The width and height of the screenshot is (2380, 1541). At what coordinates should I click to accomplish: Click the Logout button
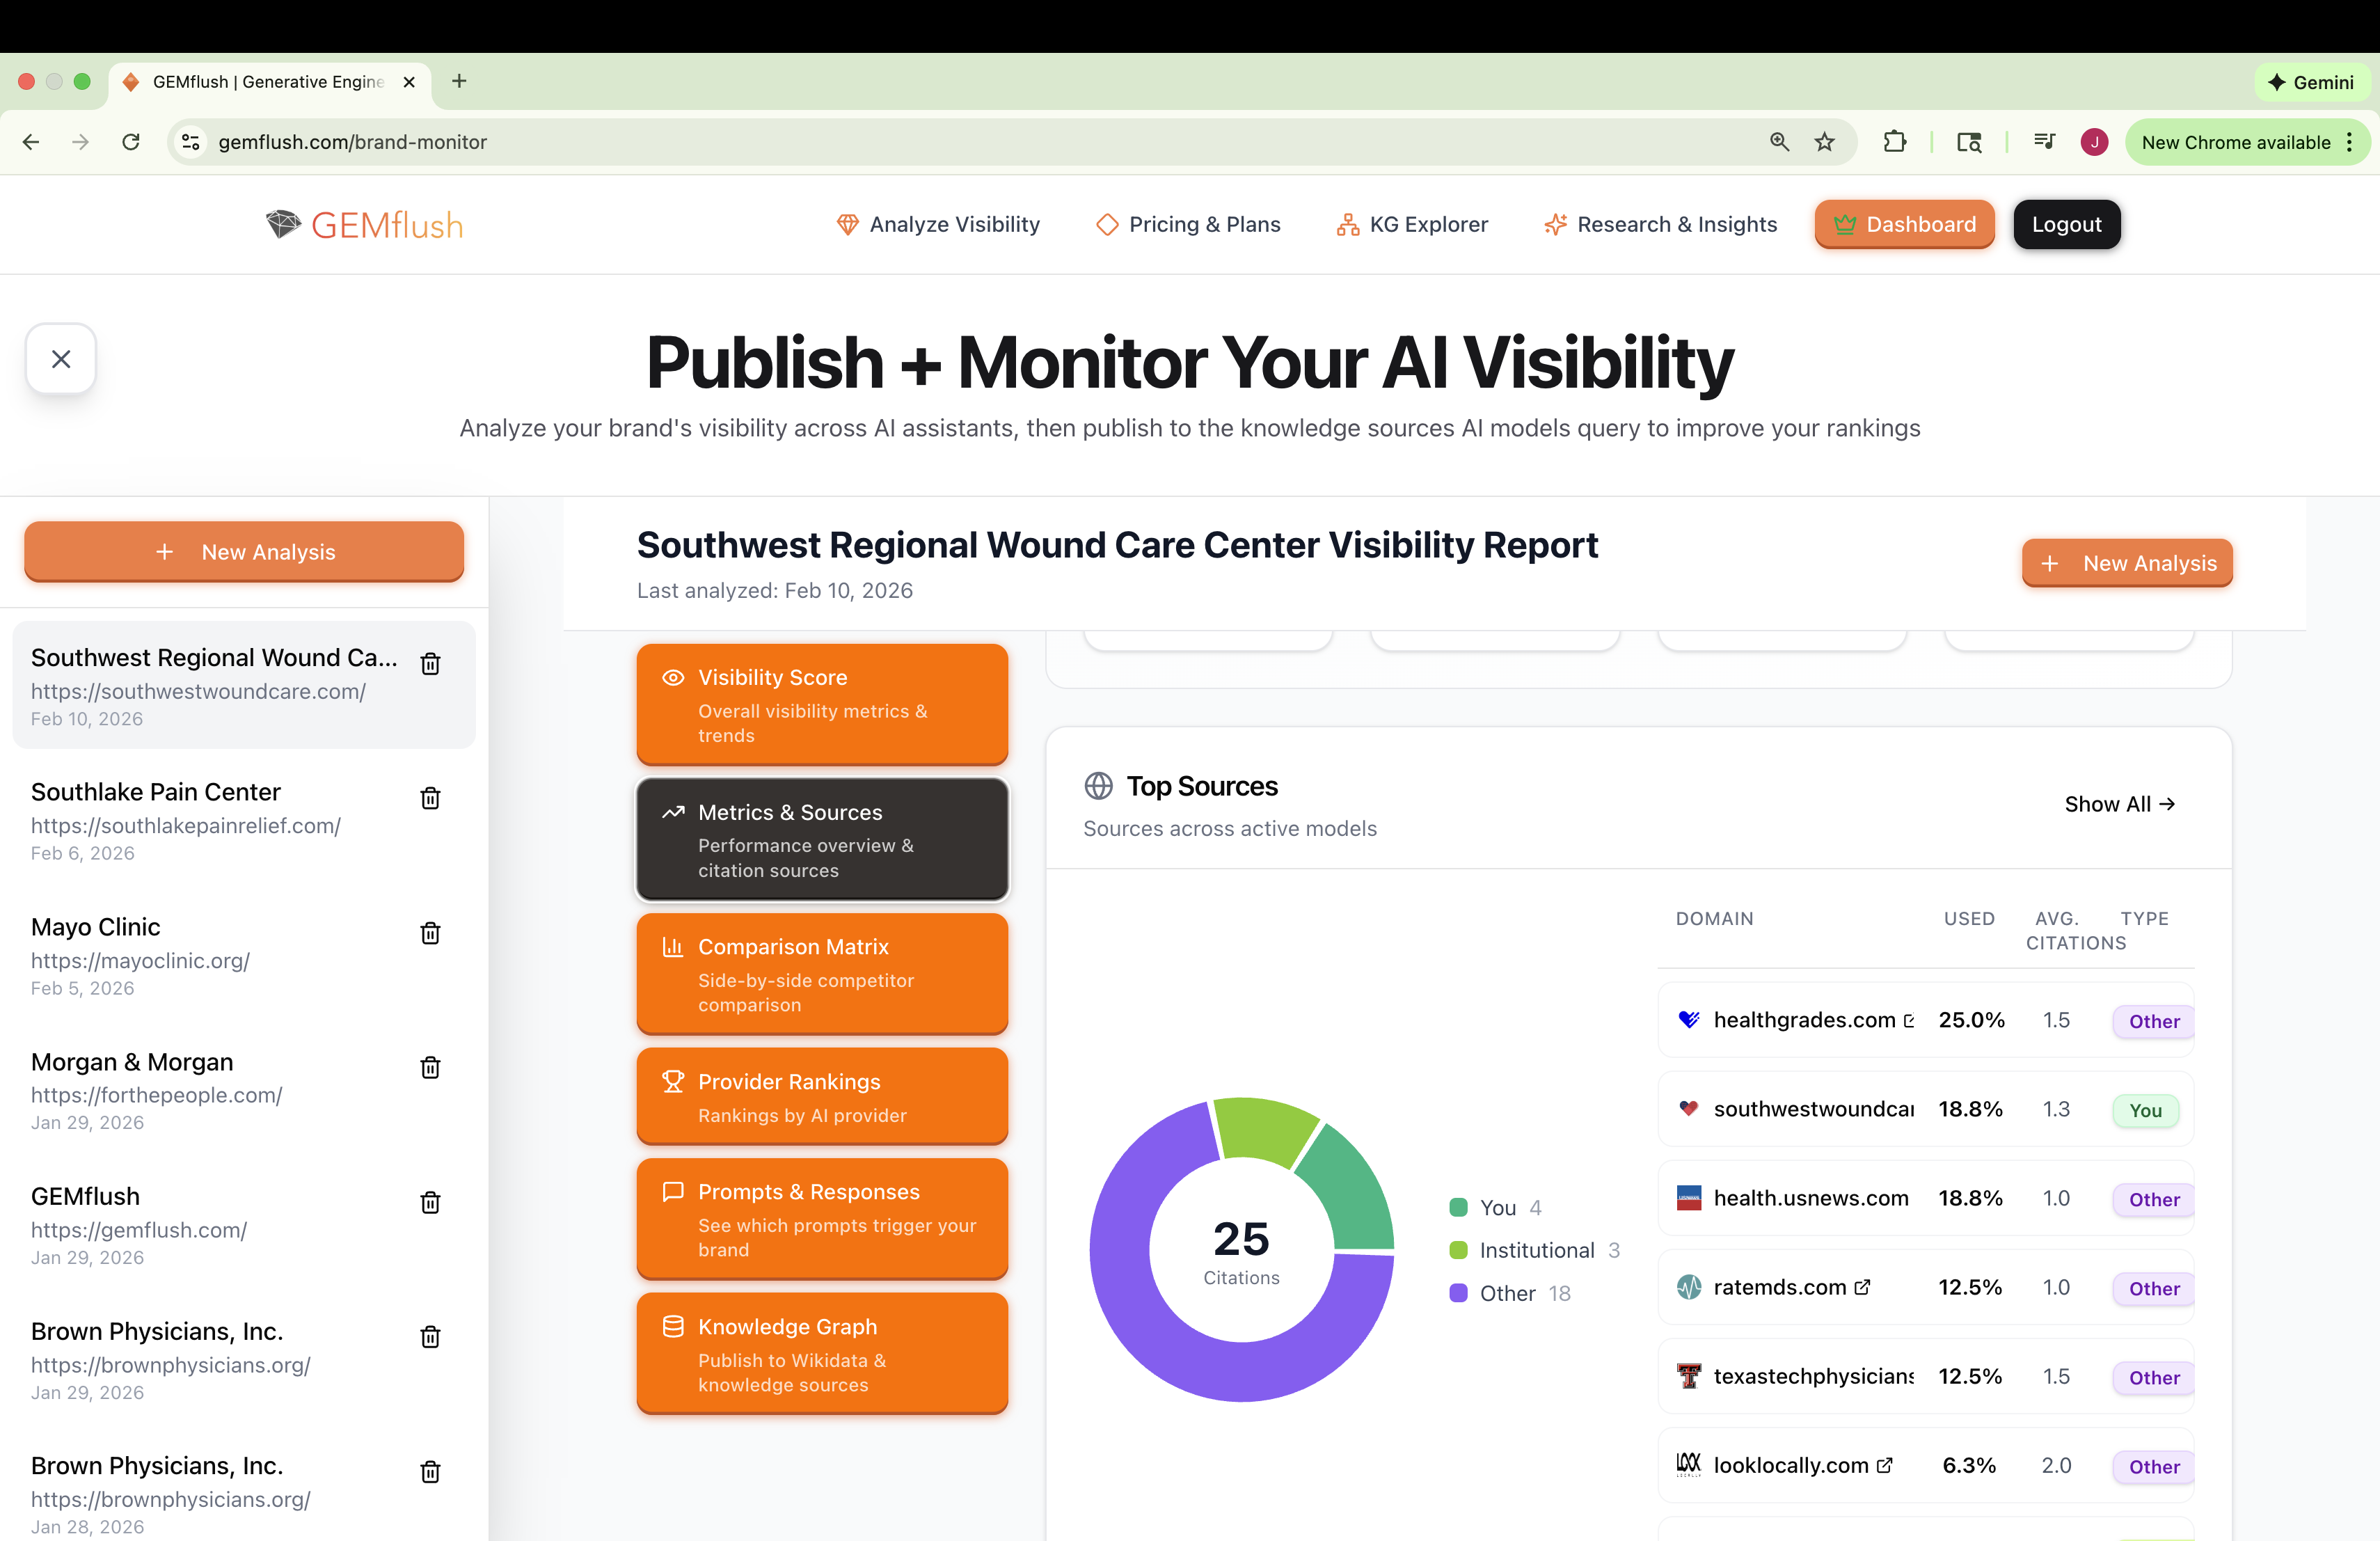point(2066,225)
